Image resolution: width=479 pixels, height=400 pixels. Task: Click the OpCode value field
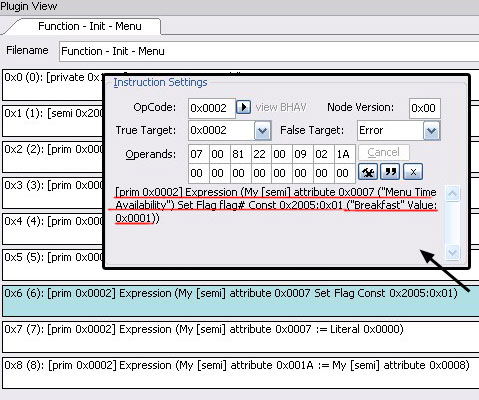(x=212, y=108)
